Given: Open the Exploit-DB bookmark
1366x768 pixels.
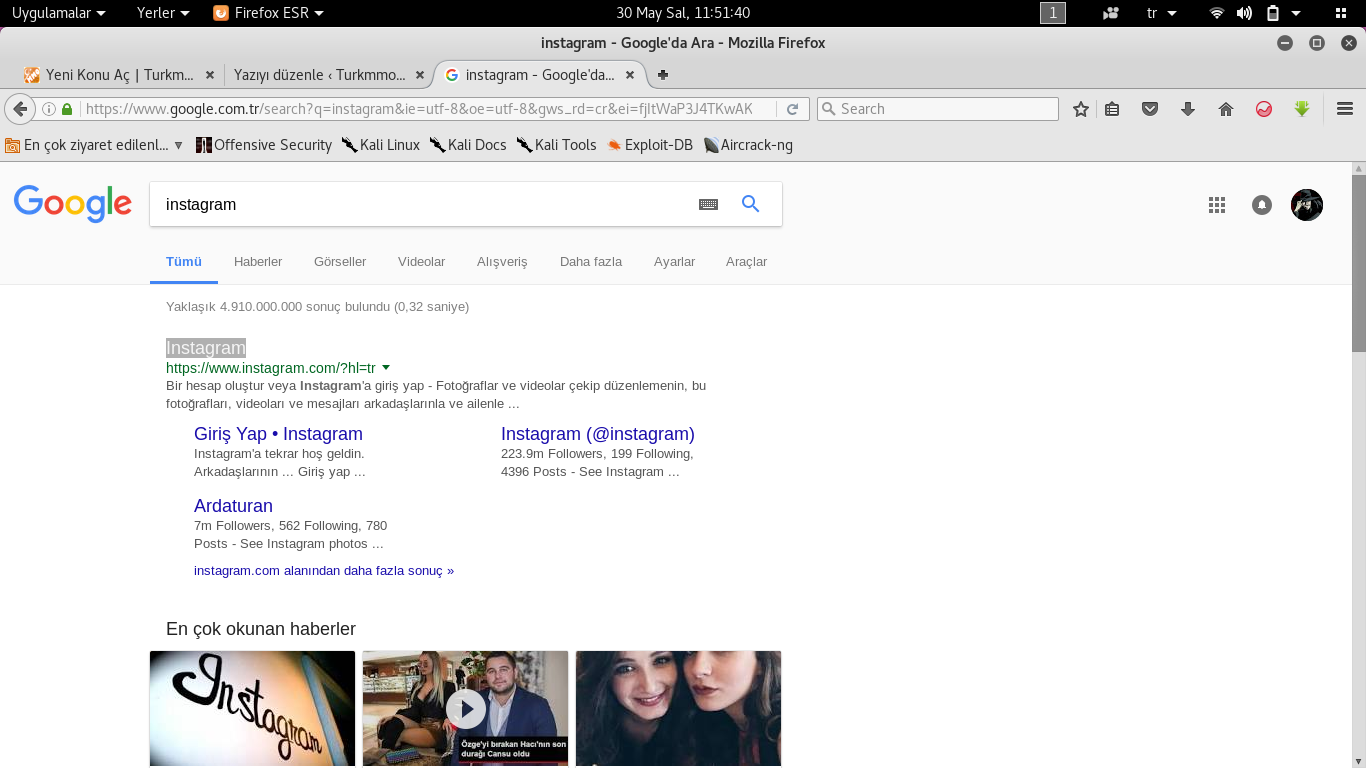Looking at the screenshot, I should 650,145.
